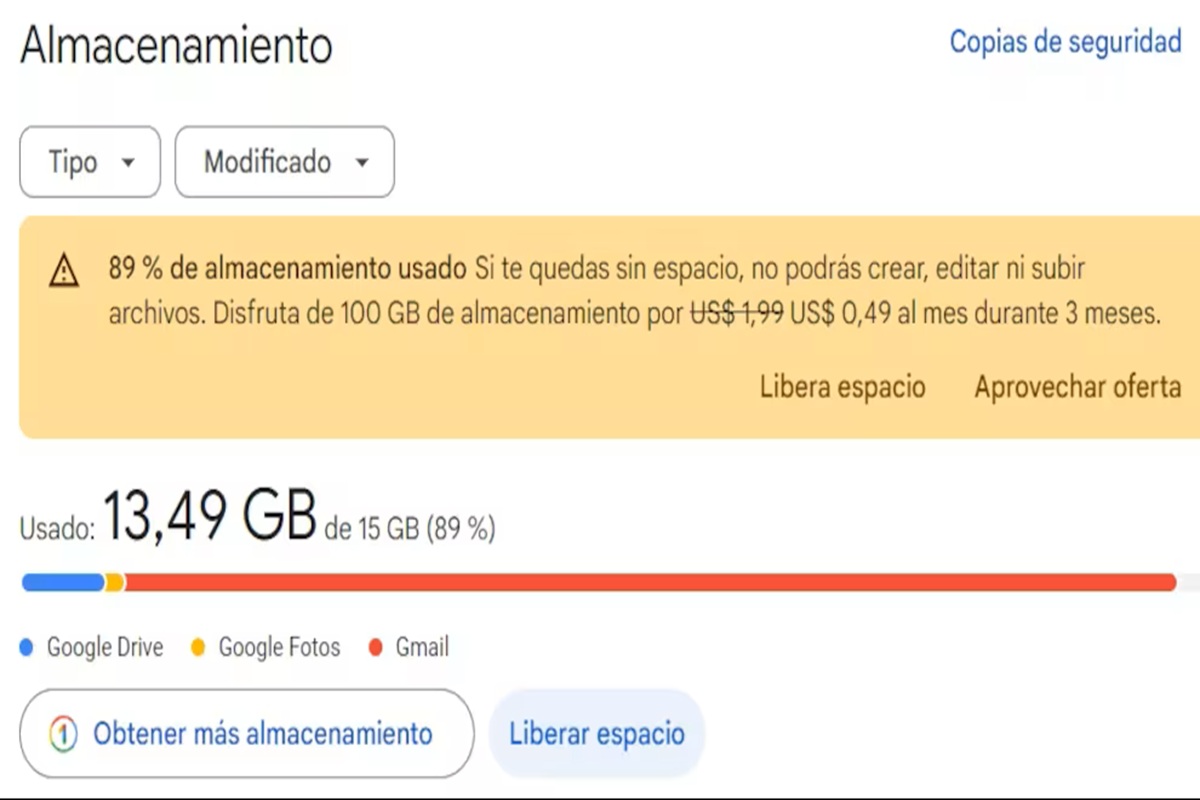Viewport: 1200px width, 800px height.
Task: Click the Obtener más almacenamiento button label
Action: (x=263, y=734)
